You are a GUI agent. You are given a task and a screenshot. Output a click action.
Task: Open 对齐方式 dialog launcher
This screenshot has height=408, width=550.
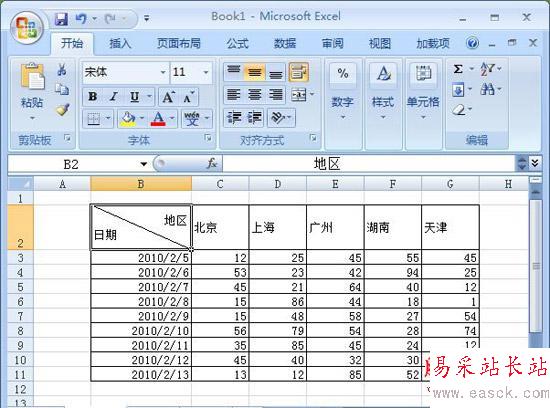tap(314, 138)
